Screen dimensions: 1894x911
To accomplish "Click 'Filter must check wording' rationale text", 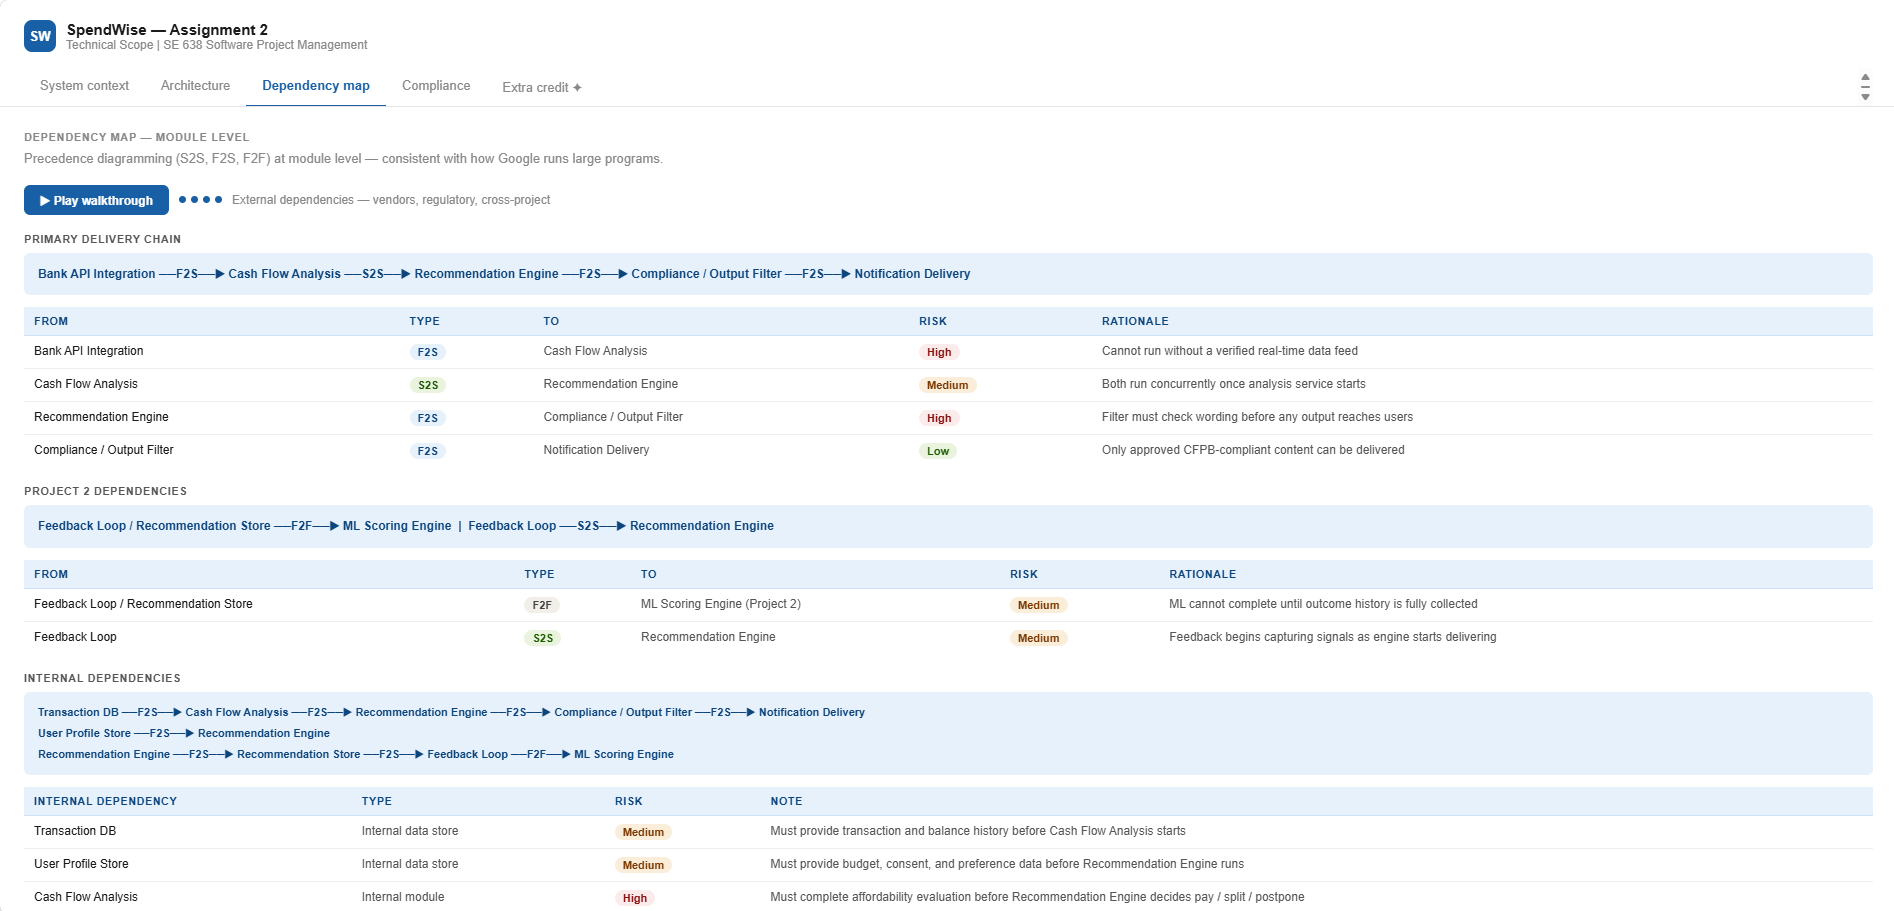I will click(1257, 417).
